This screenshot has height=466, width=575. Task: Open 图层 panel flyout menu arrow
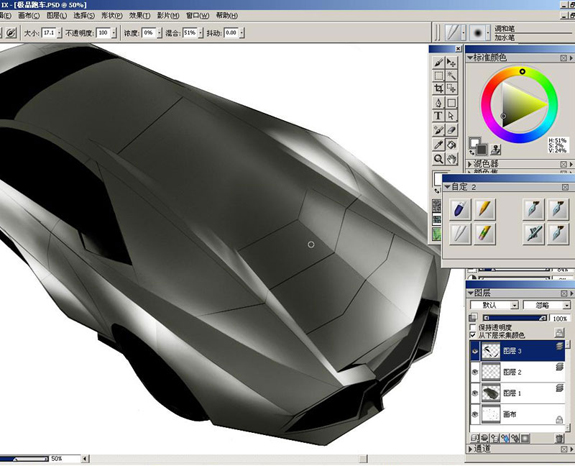click(571, 293)
